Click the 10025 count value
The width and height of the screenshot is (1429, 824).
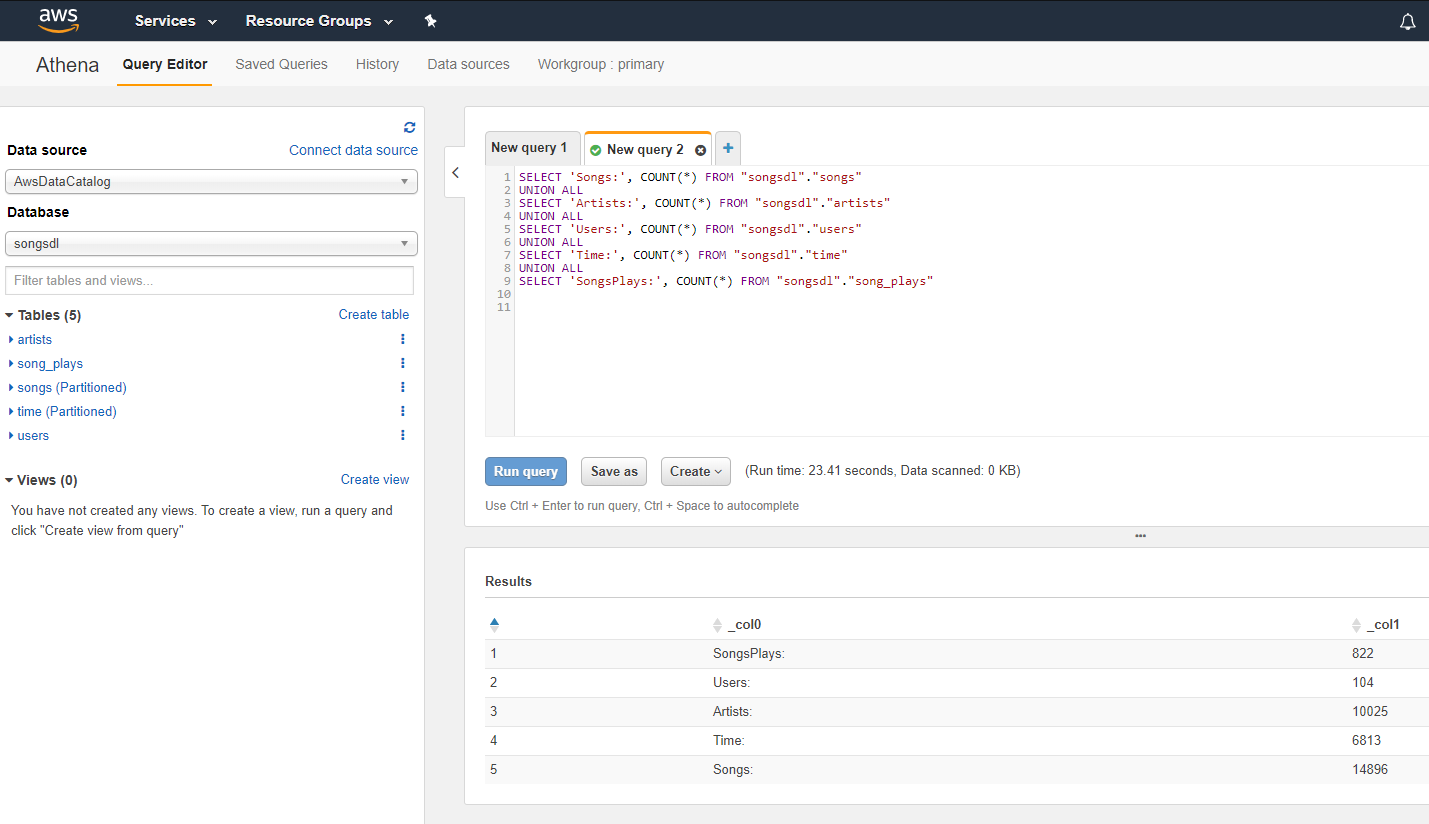(1370, 711)
